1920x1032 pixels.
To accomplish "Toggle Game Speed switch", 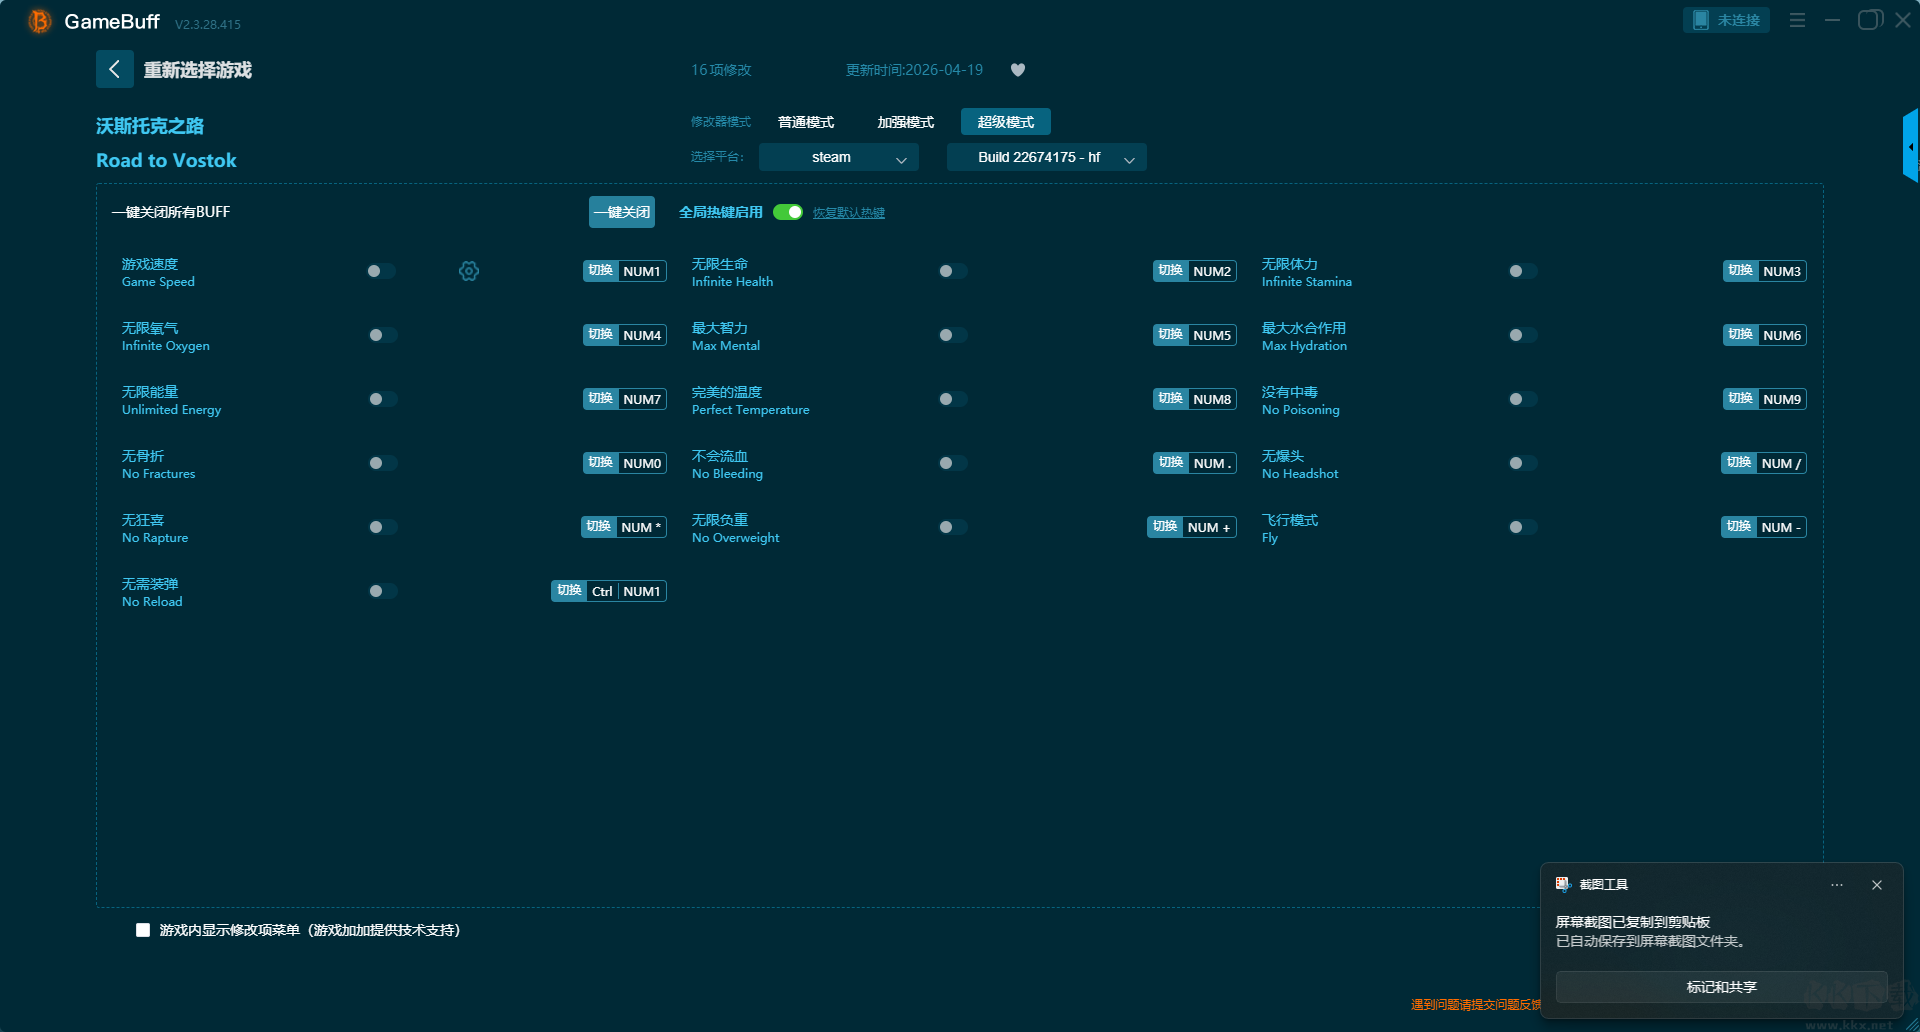I will [x=381, y=271].
